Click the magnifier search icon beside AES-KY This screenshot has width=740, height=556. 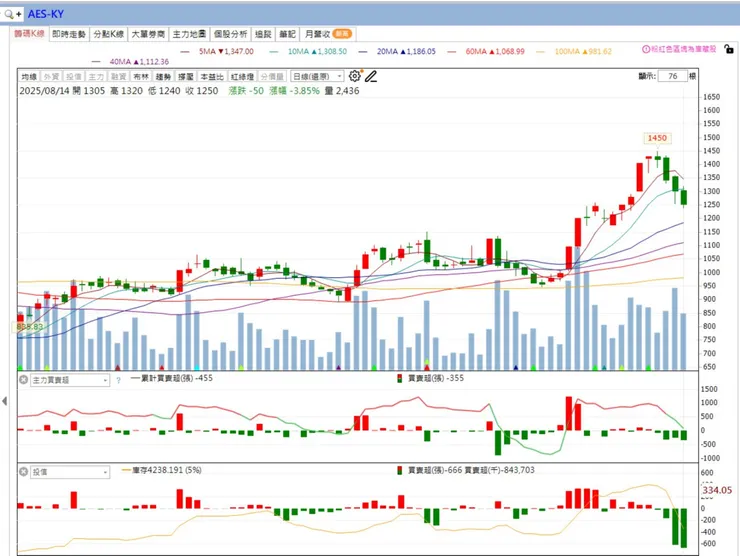[x=8, y=14]
